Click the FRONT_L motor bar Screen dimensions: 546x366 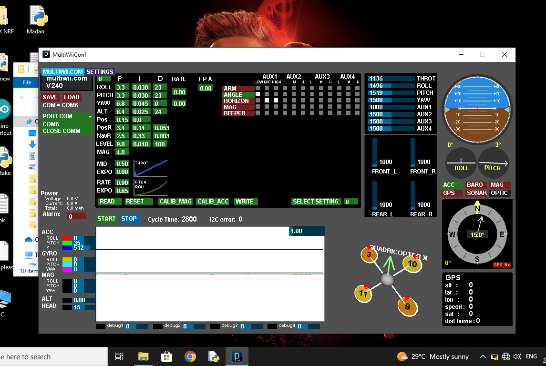(x=375, y=152)
